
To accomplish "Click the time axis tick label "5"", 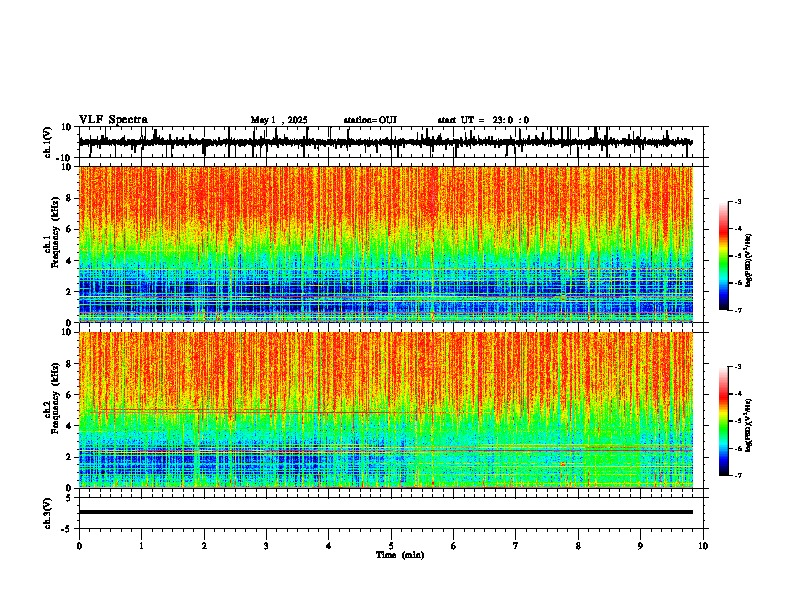I will pyautogui.click(x=391, y=546).
